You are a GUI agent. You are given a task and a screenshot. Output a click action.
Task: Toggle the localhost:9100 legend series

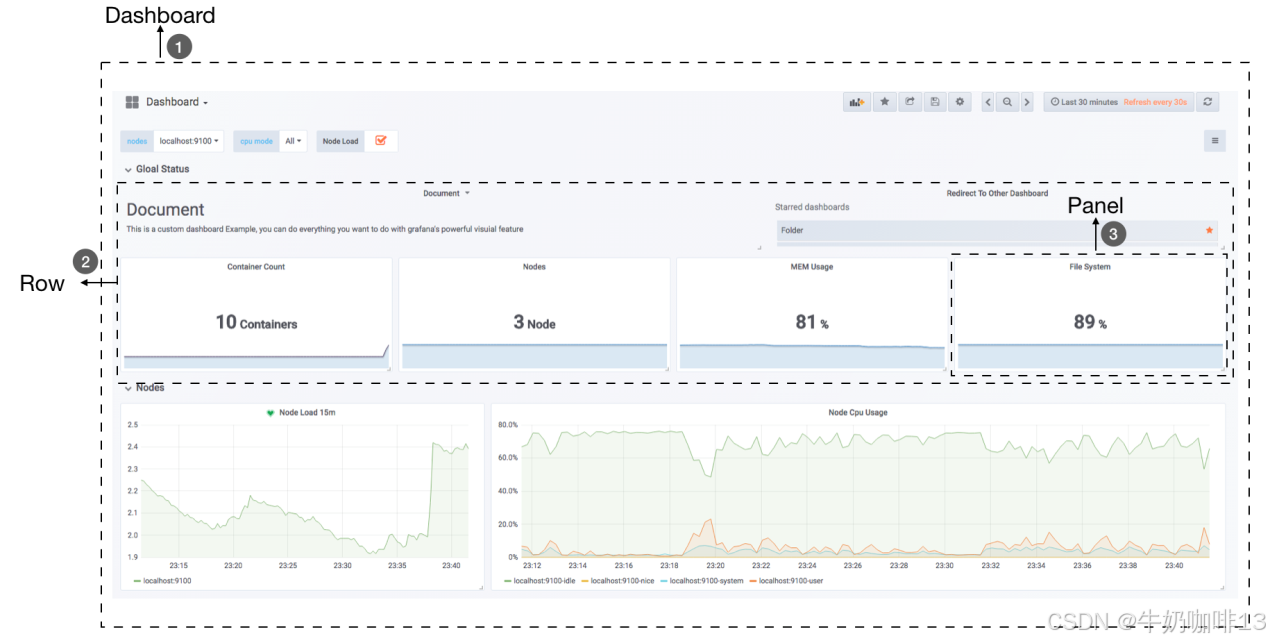click(x=165, y=580)
